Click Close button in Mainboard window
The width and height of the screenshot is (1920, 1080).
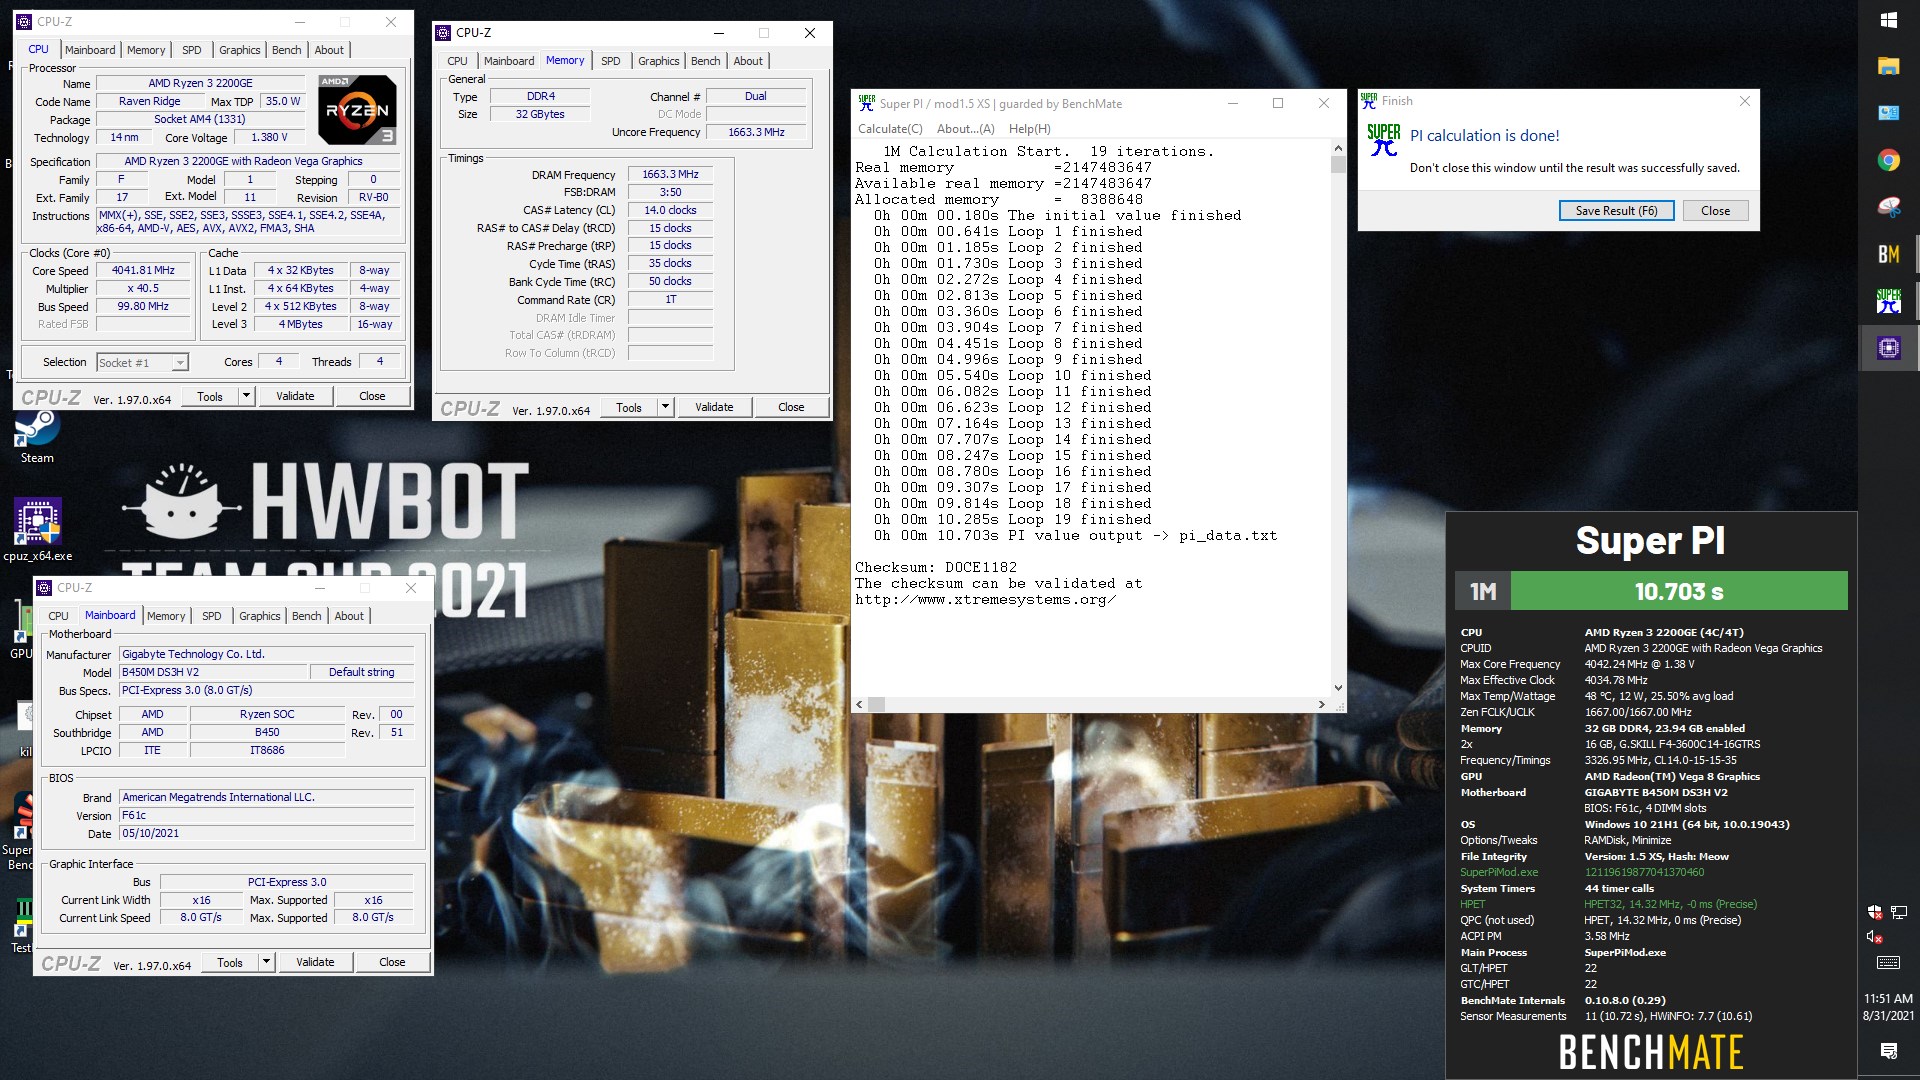pos(392,962)
